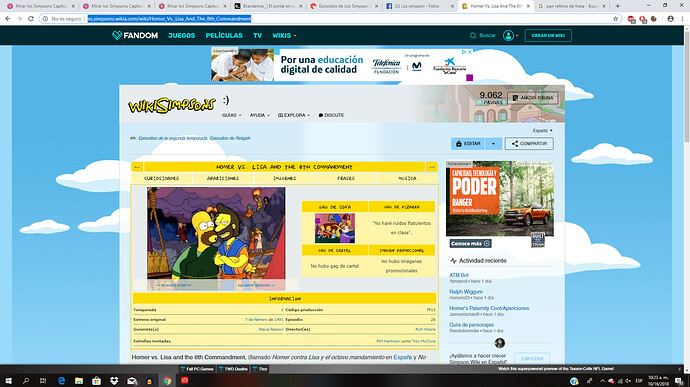Screen dimensions: 690x387
Task: Switch to the Facebook Los simpson tab
Action: (x=420, y=6)
